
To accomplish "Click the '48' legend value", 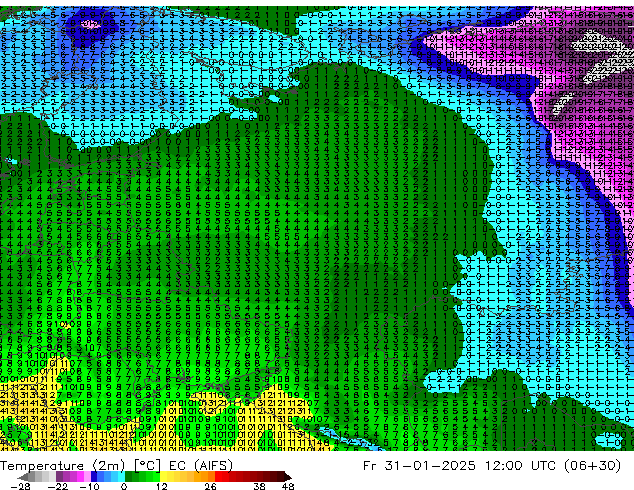I will coord(288,486).
